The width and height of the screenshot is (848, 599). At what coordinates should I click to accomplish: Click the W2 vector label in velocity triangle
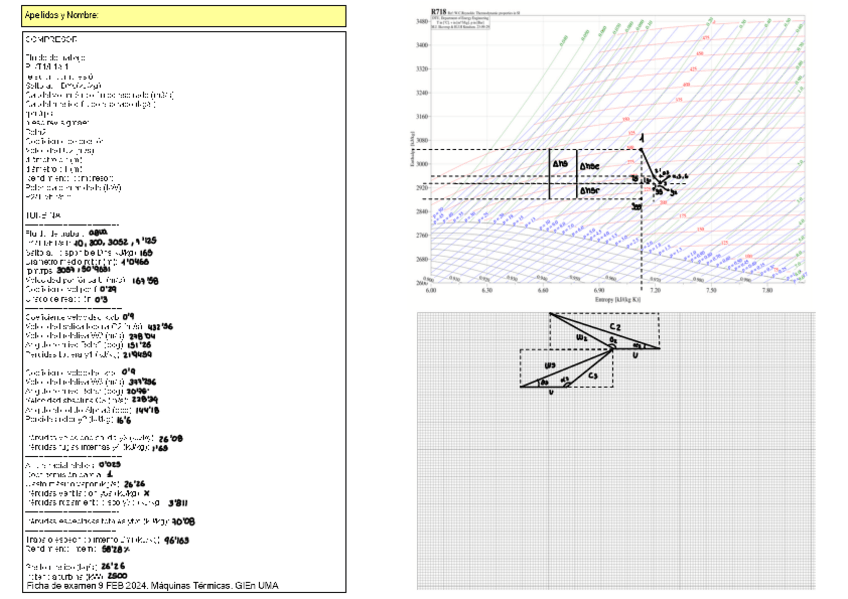coord(582,336)
